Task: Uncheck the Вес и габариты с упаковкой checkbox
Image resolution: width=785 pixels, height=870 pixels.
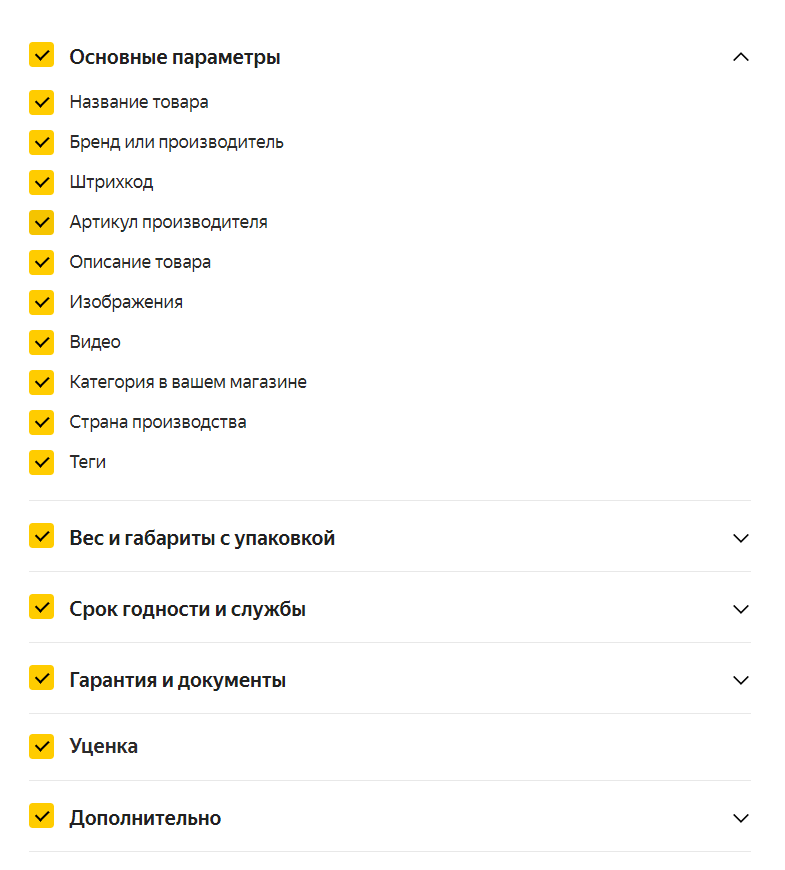Action: pos(41,536)
